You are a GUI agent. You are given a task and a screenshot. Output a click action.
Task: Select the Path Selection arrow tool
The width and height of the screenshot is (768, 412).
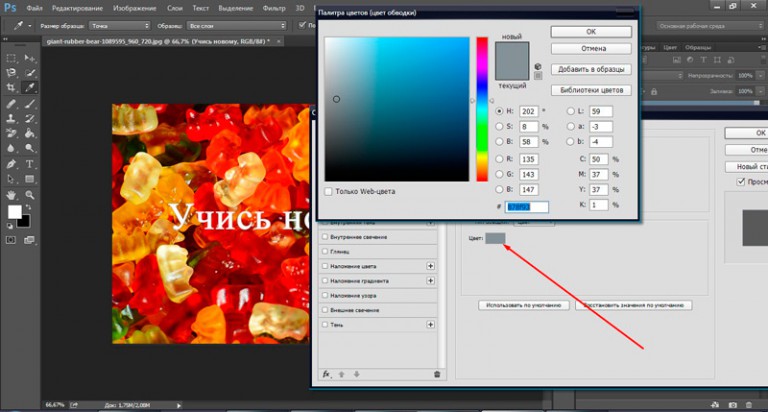[x=11, y=179]
